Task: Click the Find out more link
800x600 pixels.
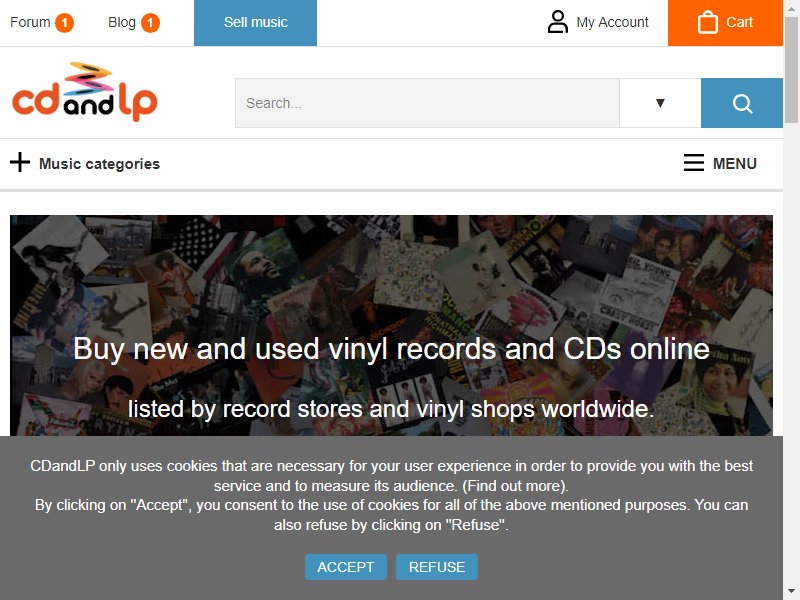Action: (x=514, y=486)
